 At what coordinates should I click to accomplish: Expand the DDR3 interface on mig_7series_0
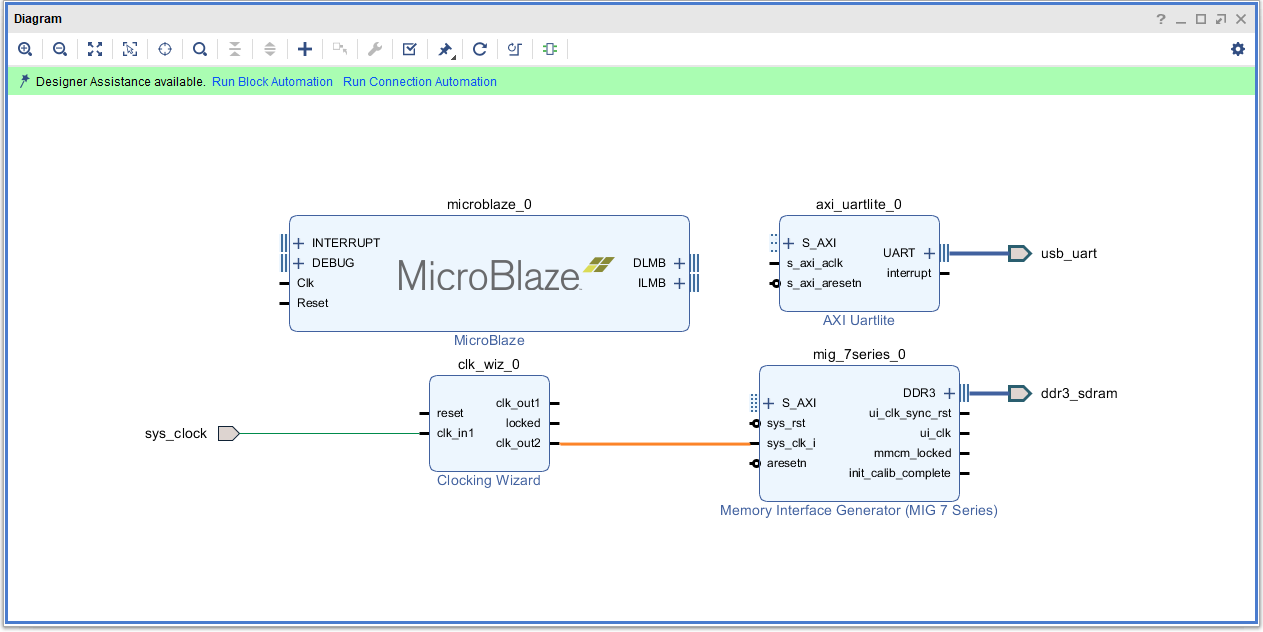point(950,393)
